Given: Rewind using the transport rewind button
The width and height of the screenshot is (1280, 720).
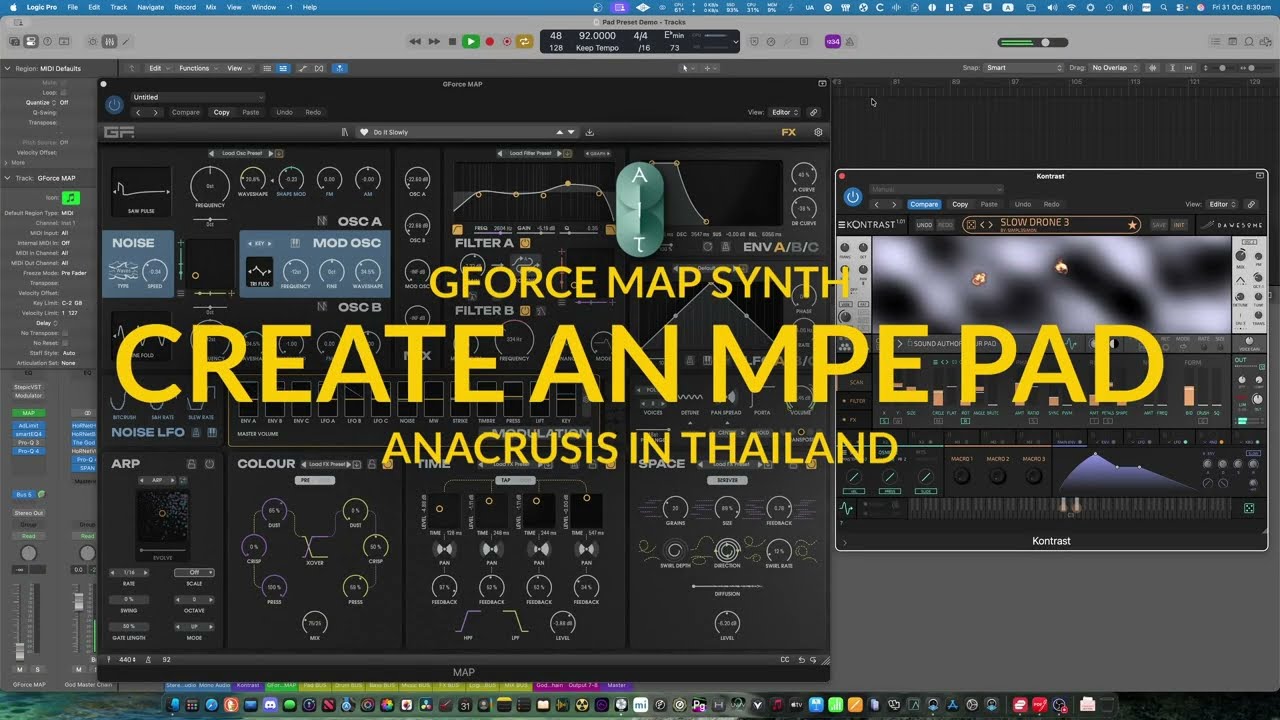Looking at the screenshot, I should [x=415, y=41].
